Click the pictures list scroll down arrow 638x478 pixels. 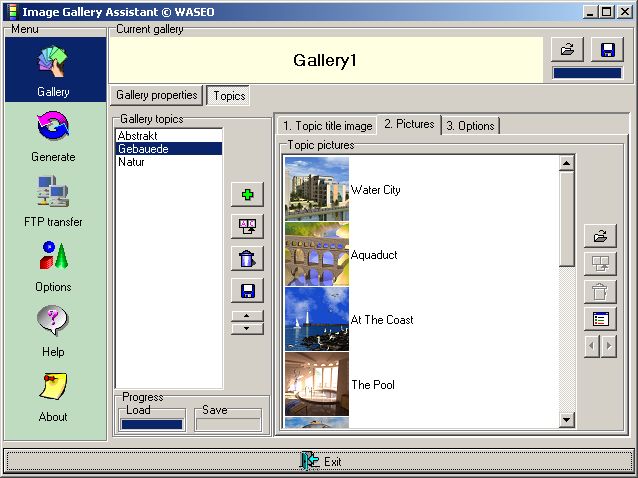(566, 419)
